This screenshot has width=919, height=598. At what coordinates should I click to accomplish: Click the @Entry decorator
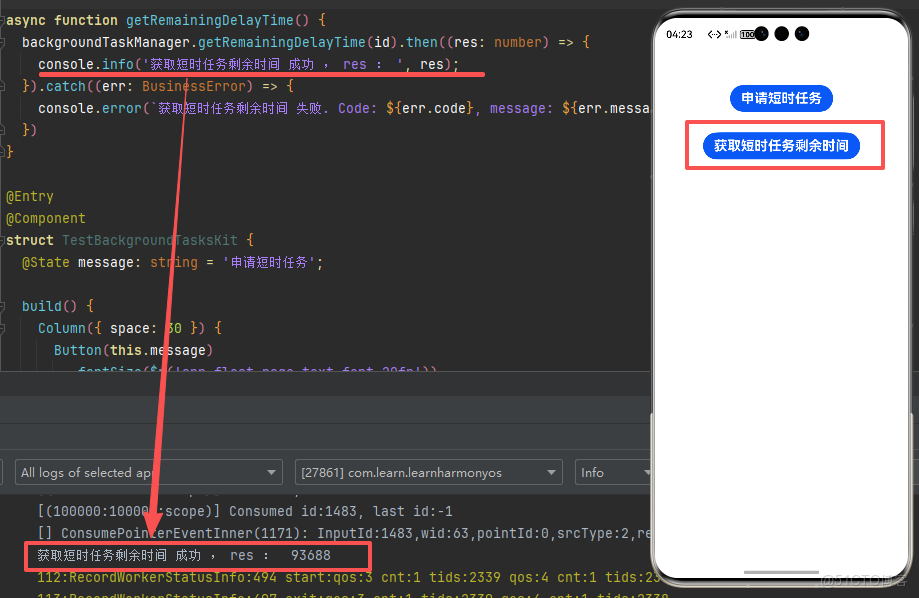point(30,196)
